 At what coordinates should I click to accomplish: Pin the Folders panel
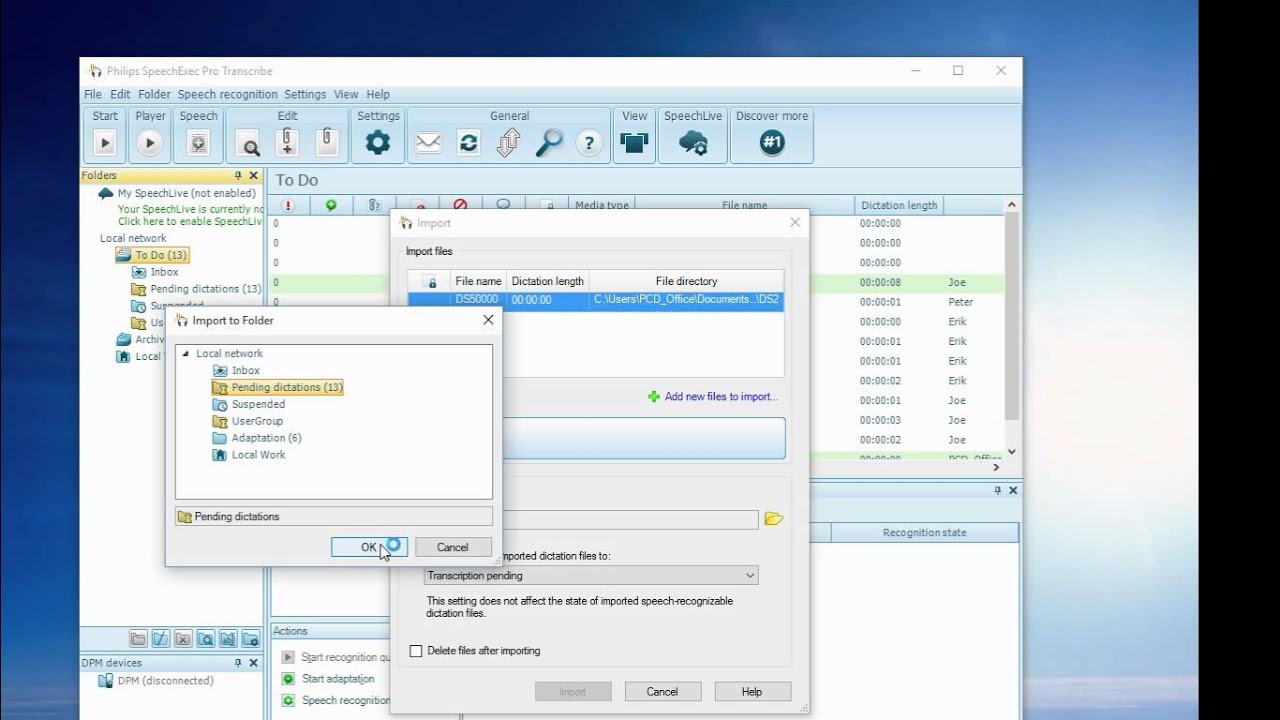pyautogui.click(x=238, y=176)
